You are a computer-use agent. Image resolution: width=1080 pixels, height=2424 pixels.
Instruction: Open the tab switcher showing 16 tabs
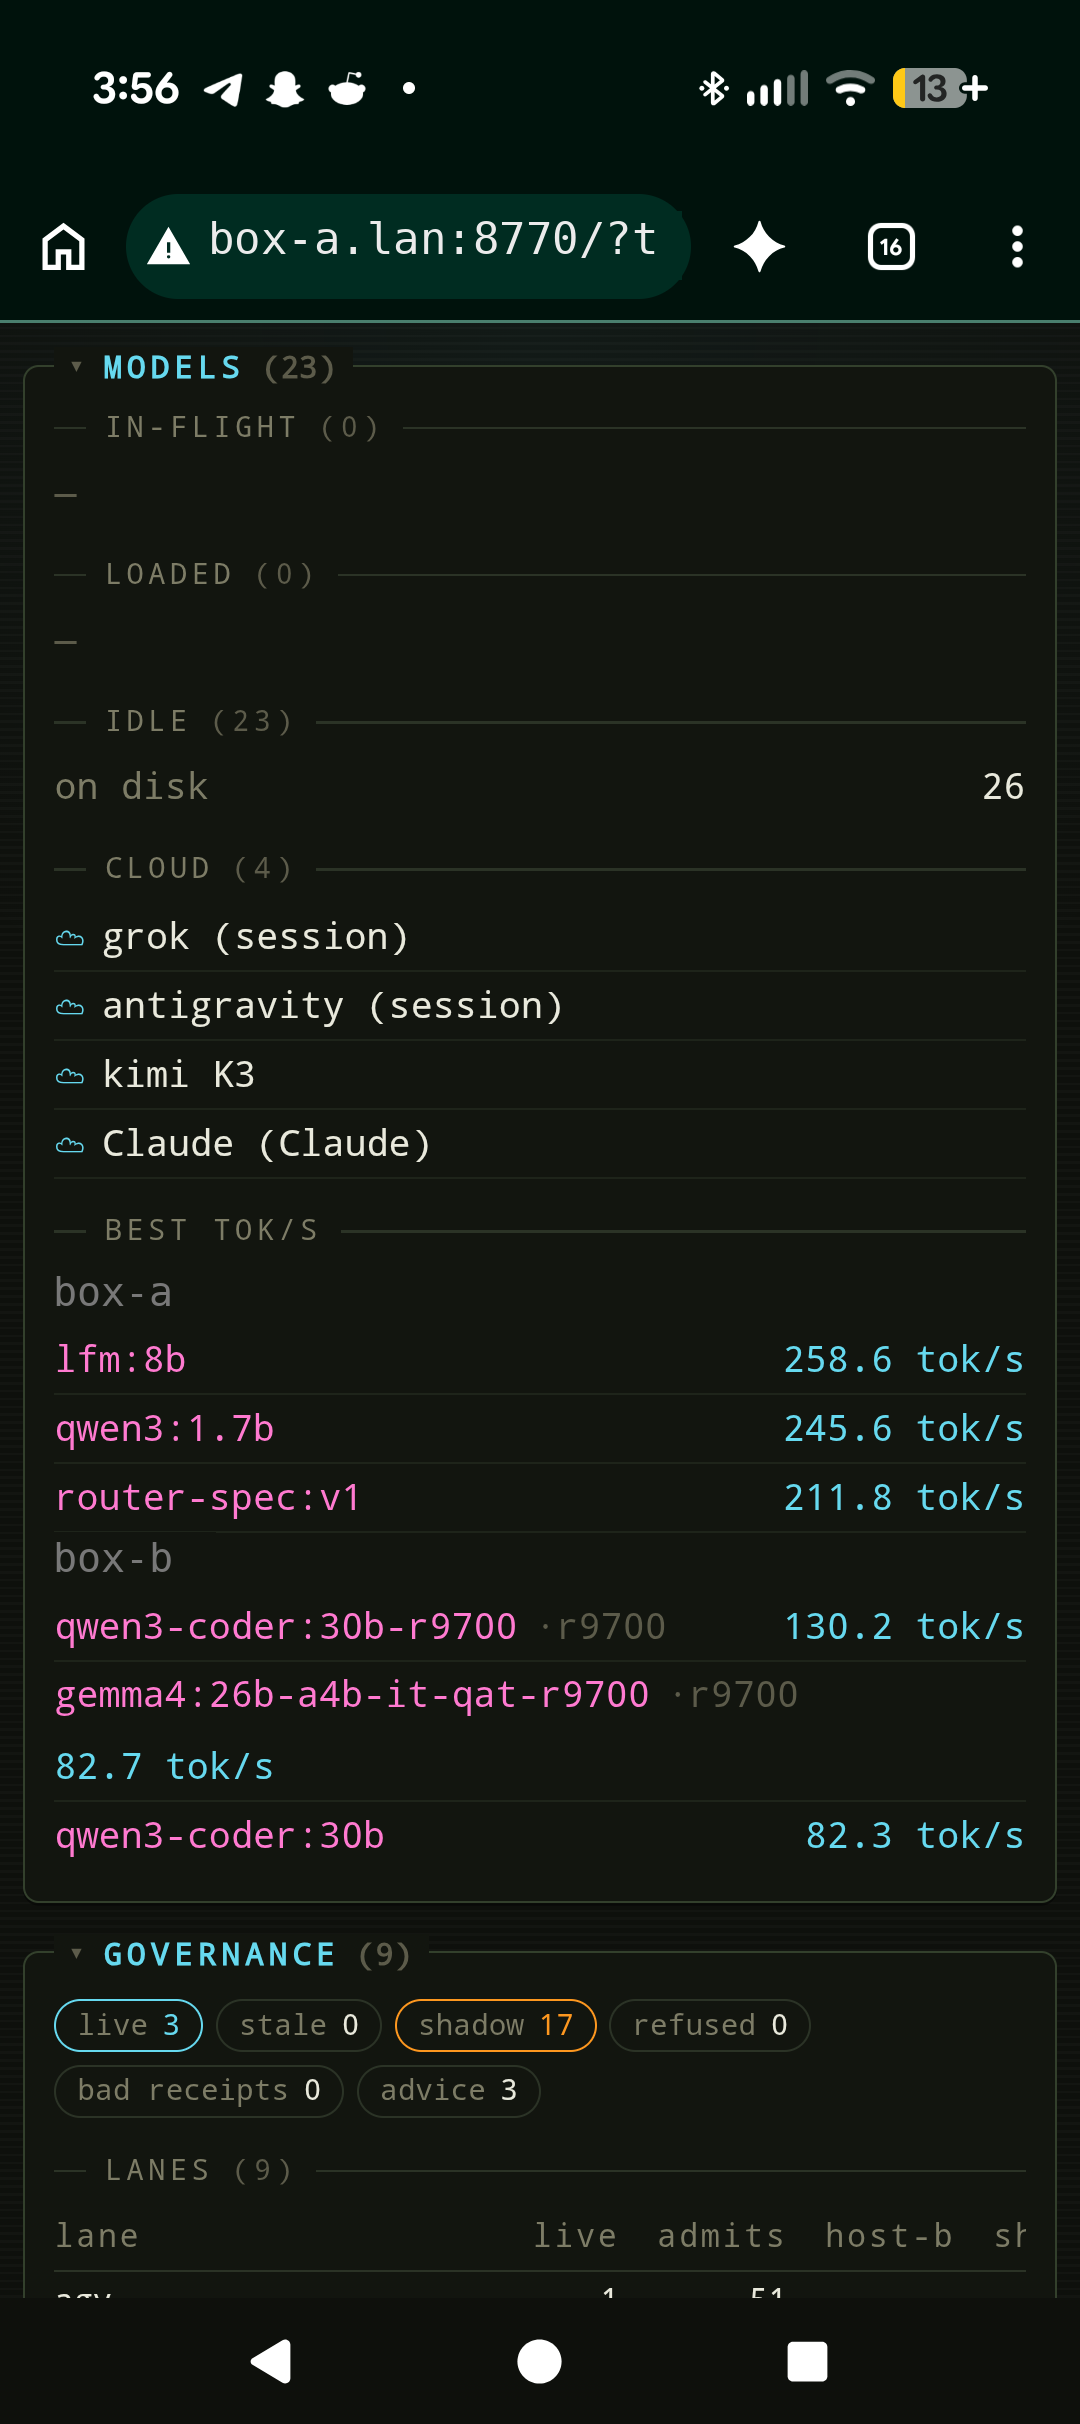pyautogui.click(x=891, y=247)
